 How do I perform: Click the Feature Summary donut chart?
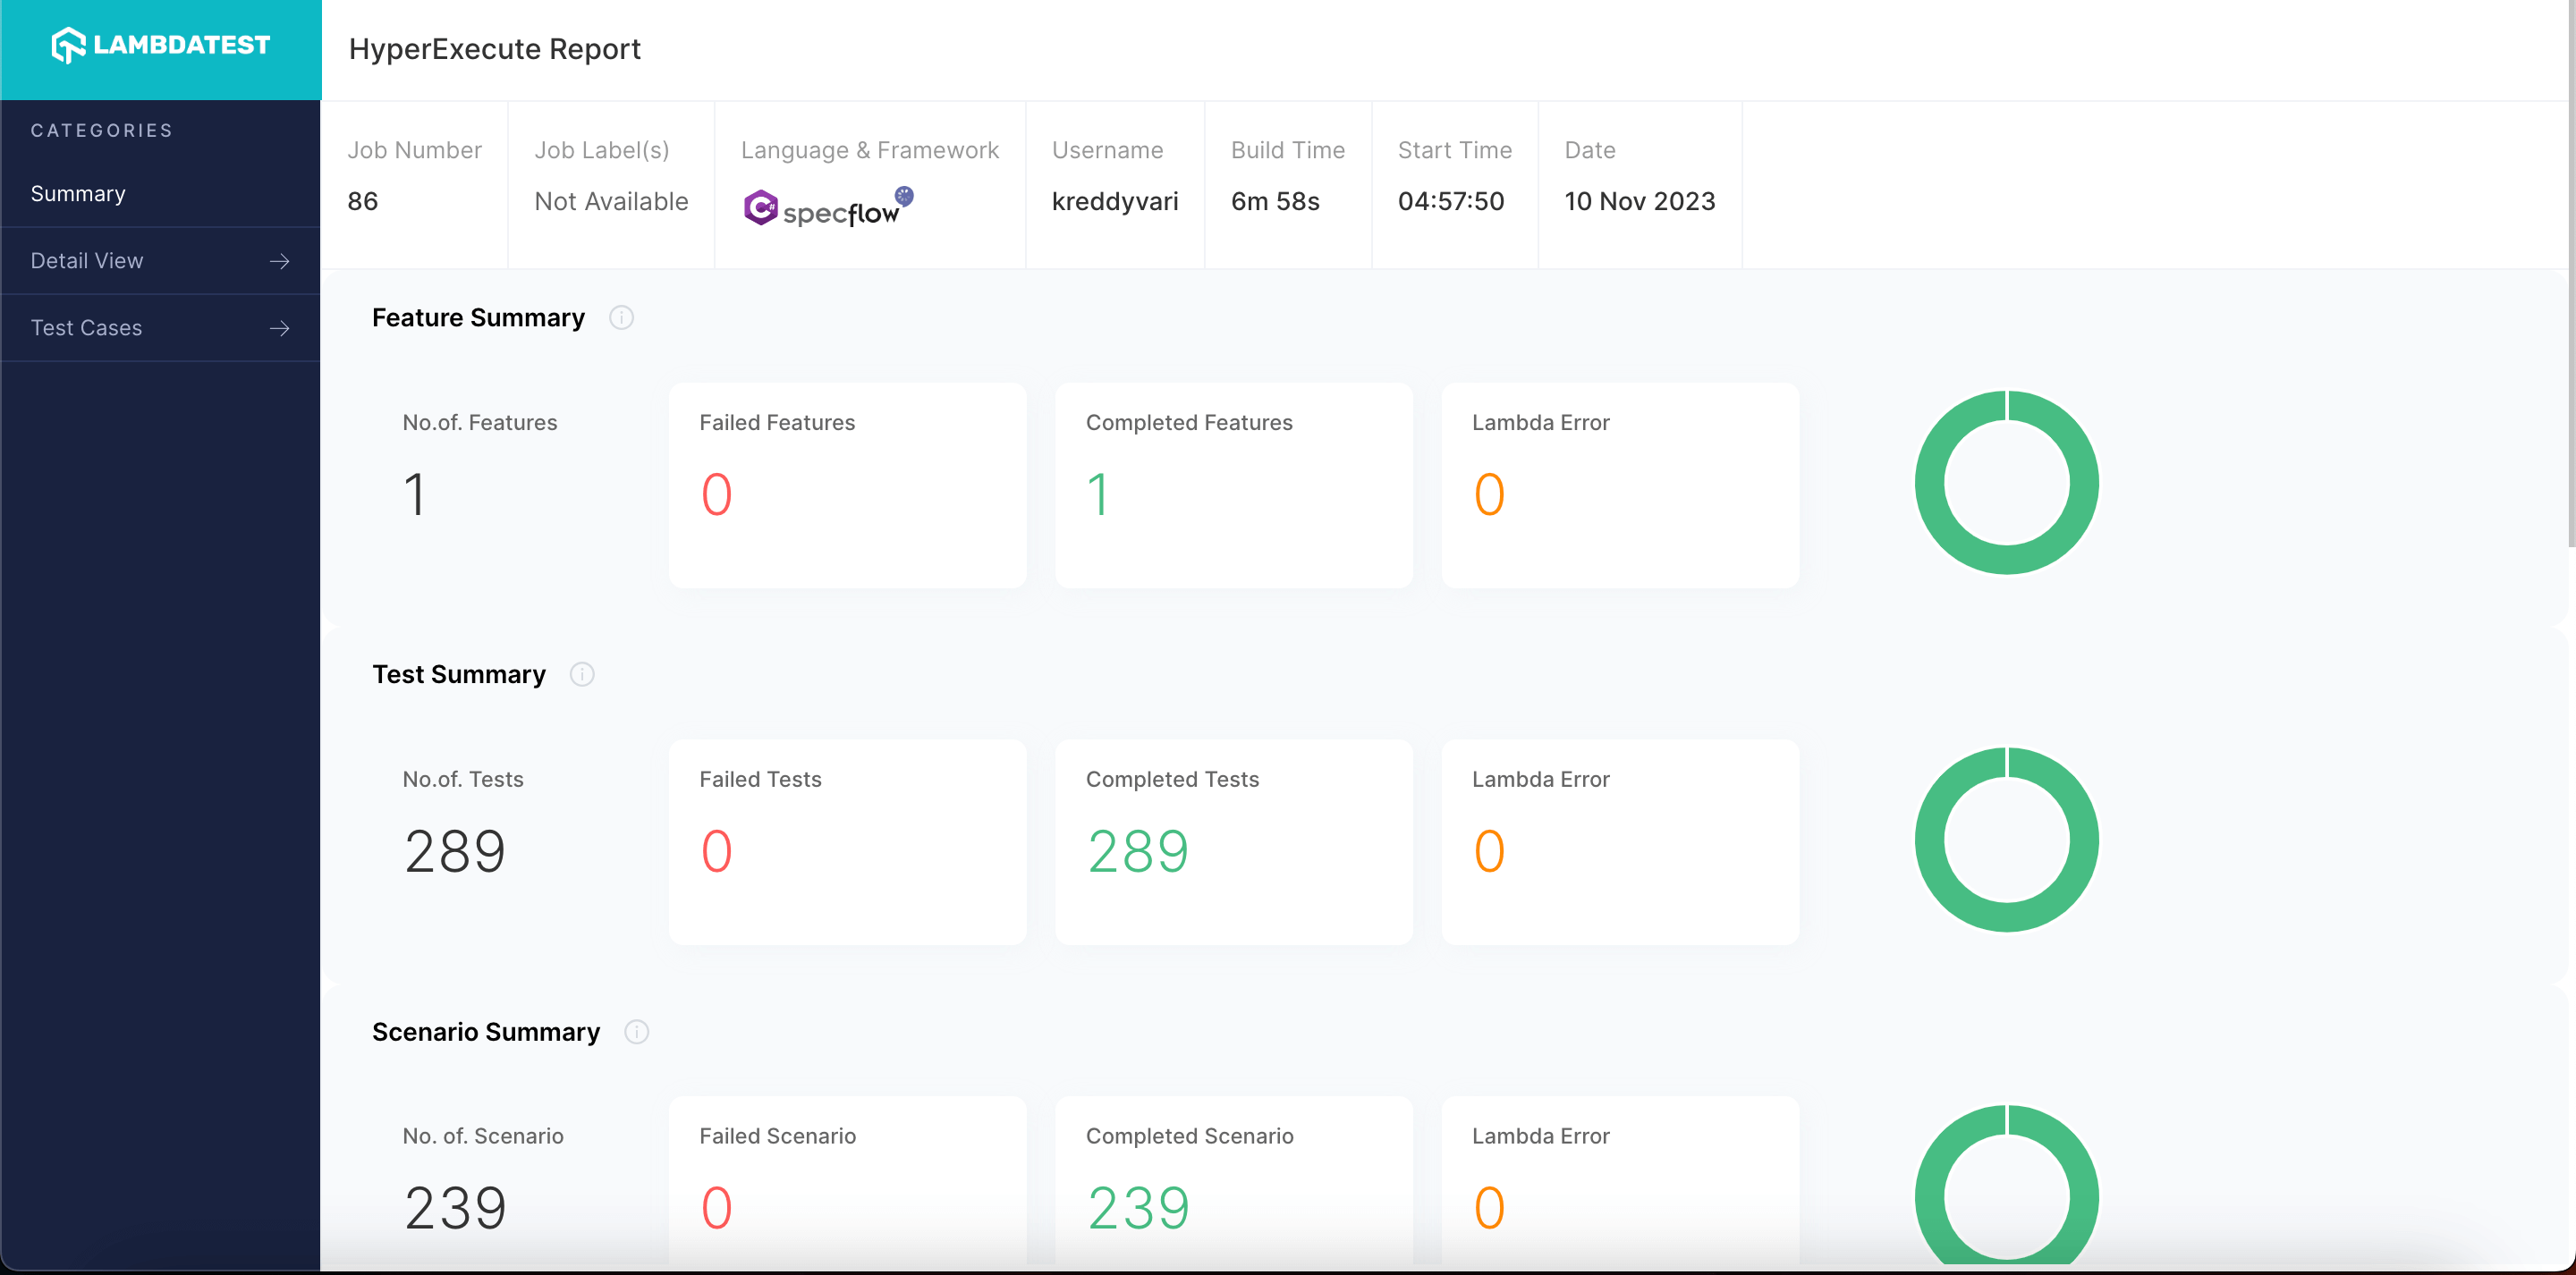(x=2006, y=483)
